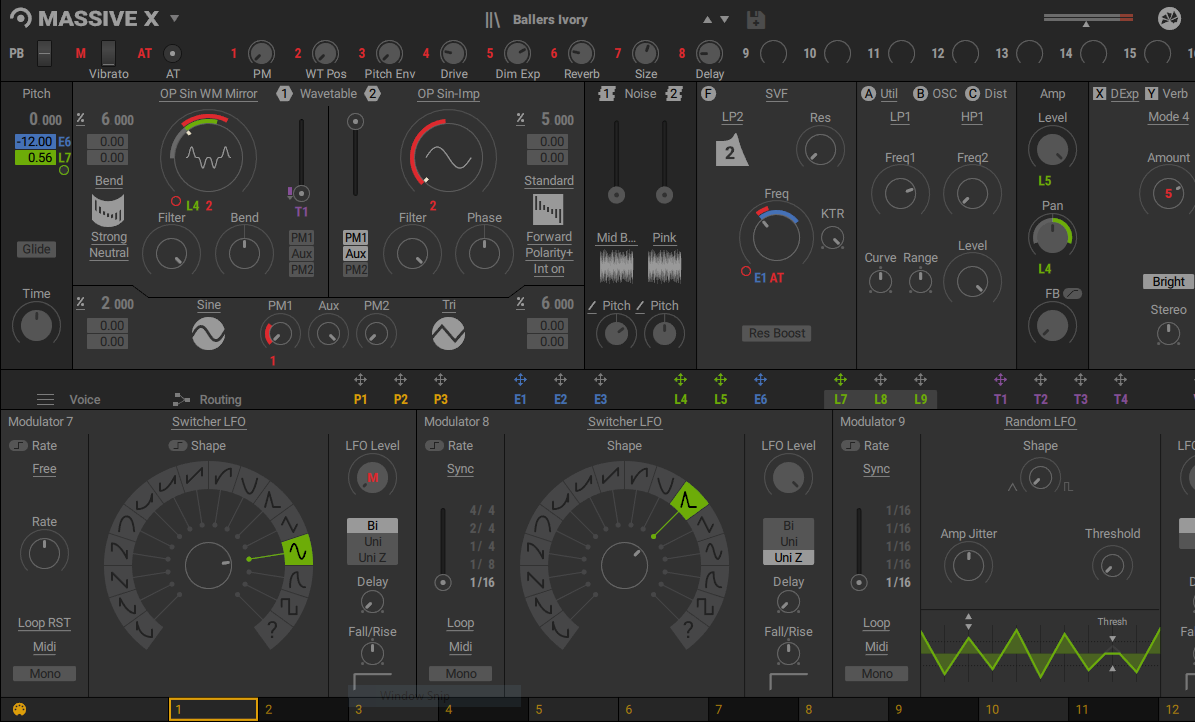This screenshot has width=1195, height=722.
Task: Click the Standard wavetable mode icon
Action: (548, 210)
